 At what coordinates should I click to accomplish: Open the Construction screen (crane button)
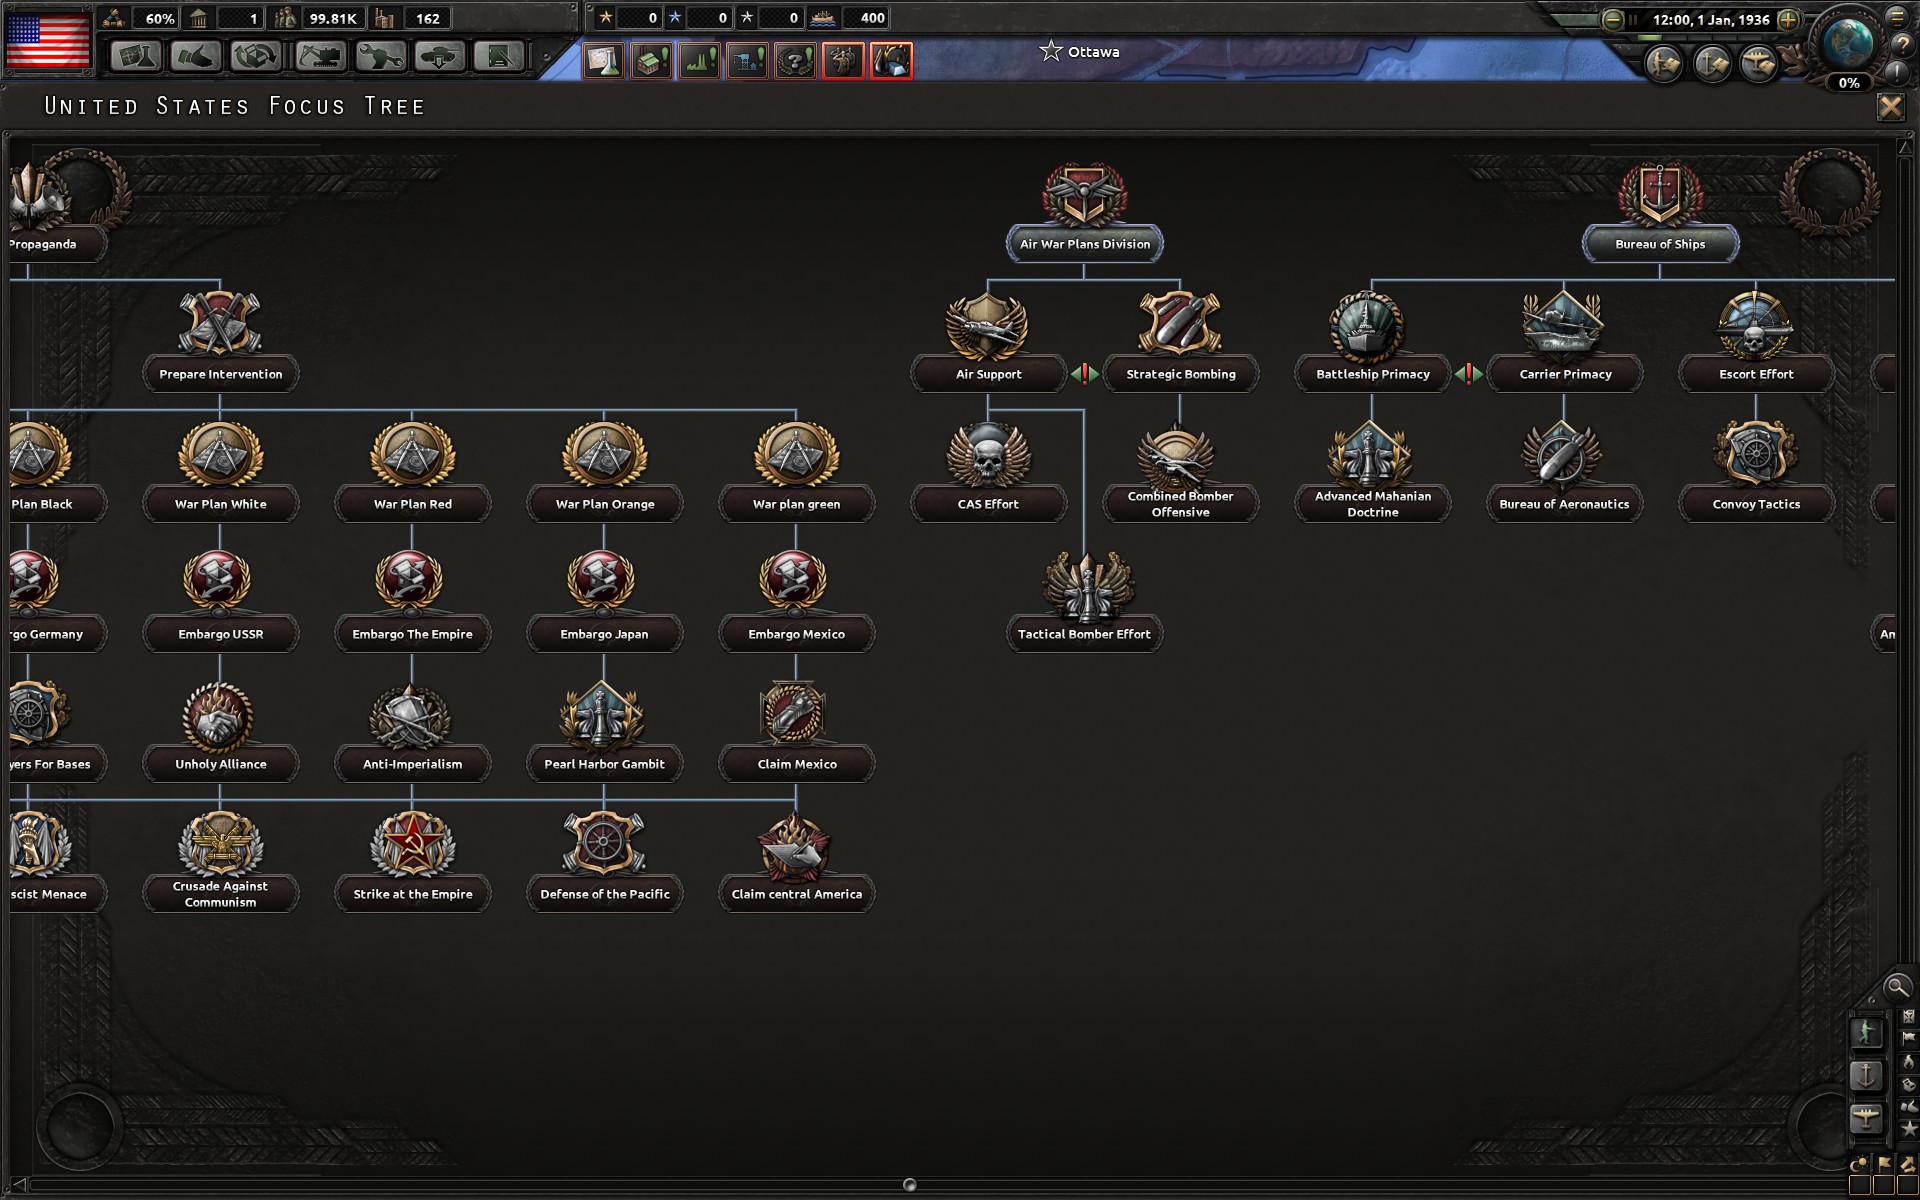[x=320, y=56]
